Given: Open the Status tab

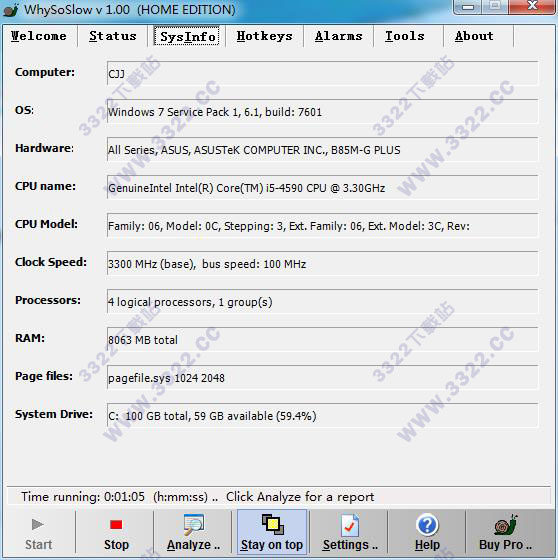Looking at the screenshot, I should 113,36.
